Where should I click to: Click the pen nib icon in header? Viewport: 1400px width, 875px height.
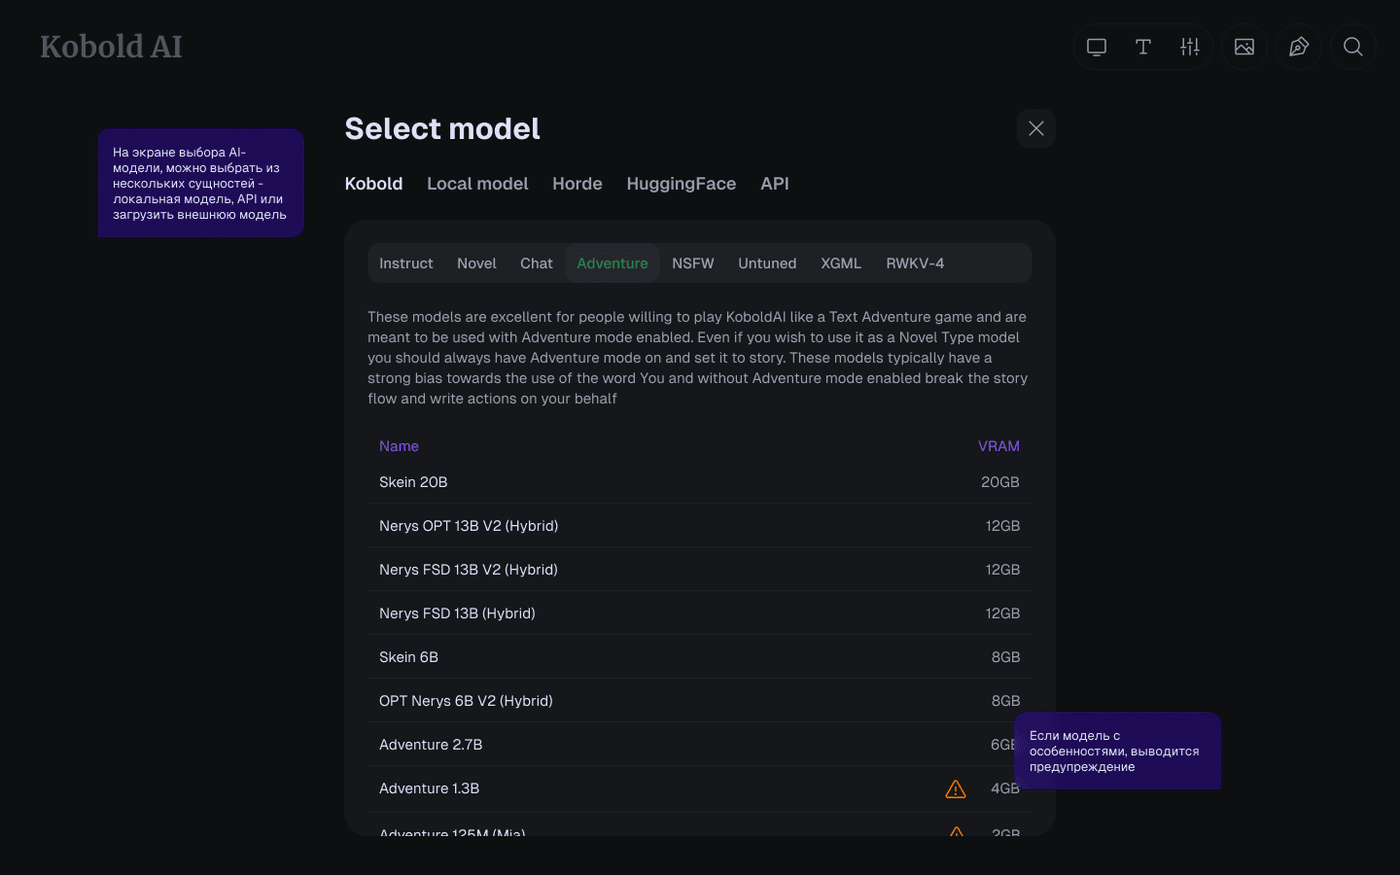coord(1298,47)
